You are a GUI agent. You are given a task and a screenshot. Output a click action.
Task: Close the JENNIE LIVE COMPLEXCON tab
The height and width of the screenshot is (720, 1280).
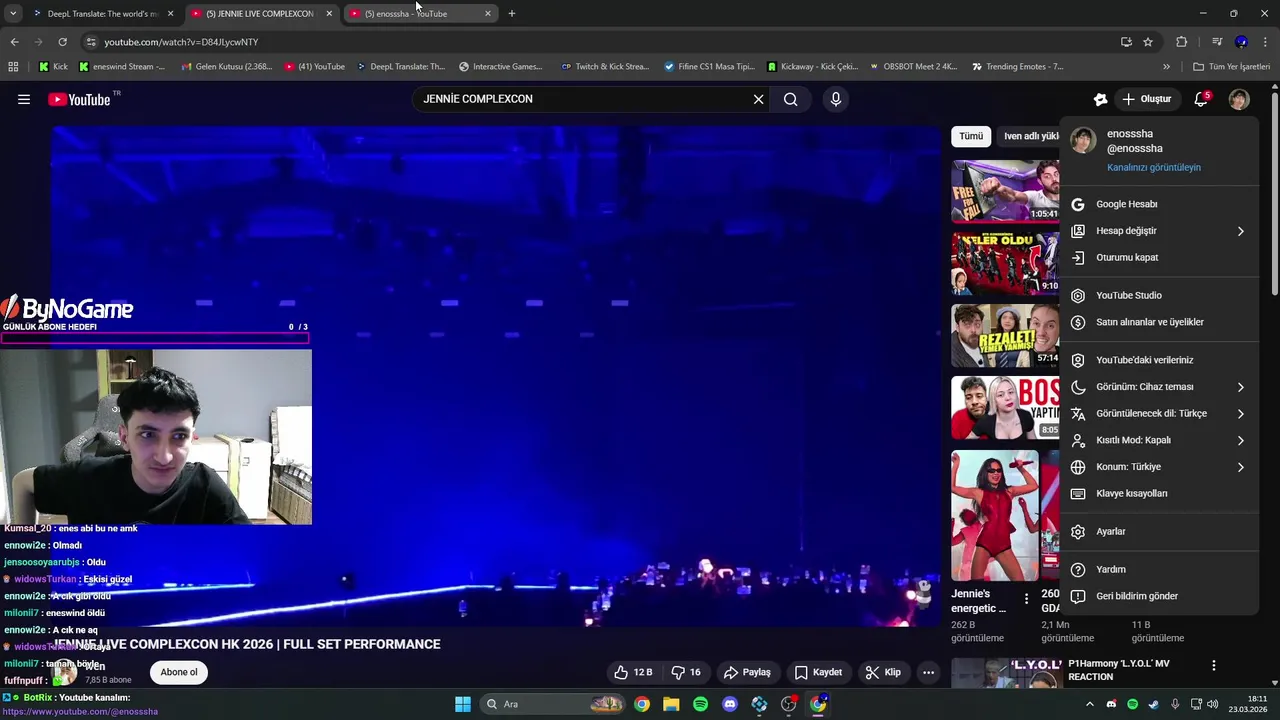329,14
